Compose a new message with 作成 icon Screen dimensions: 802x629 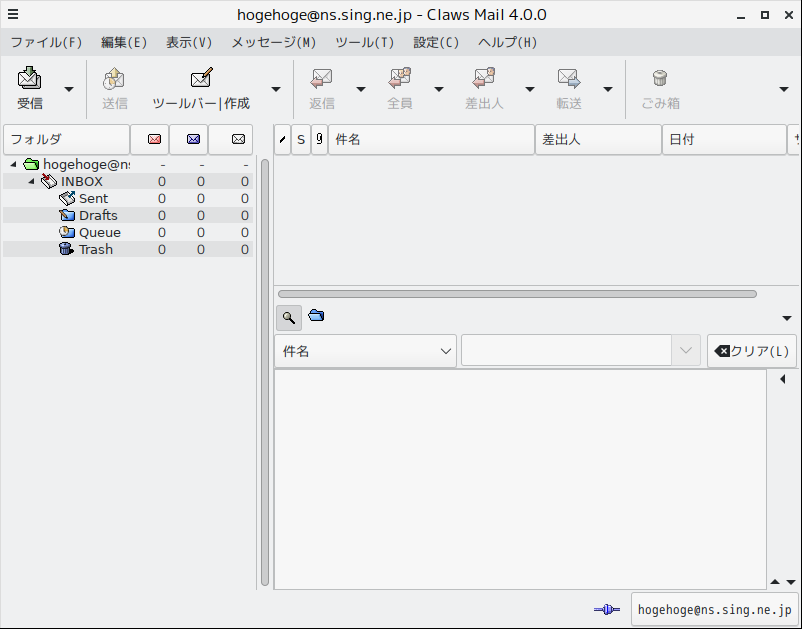pos(201,79)
